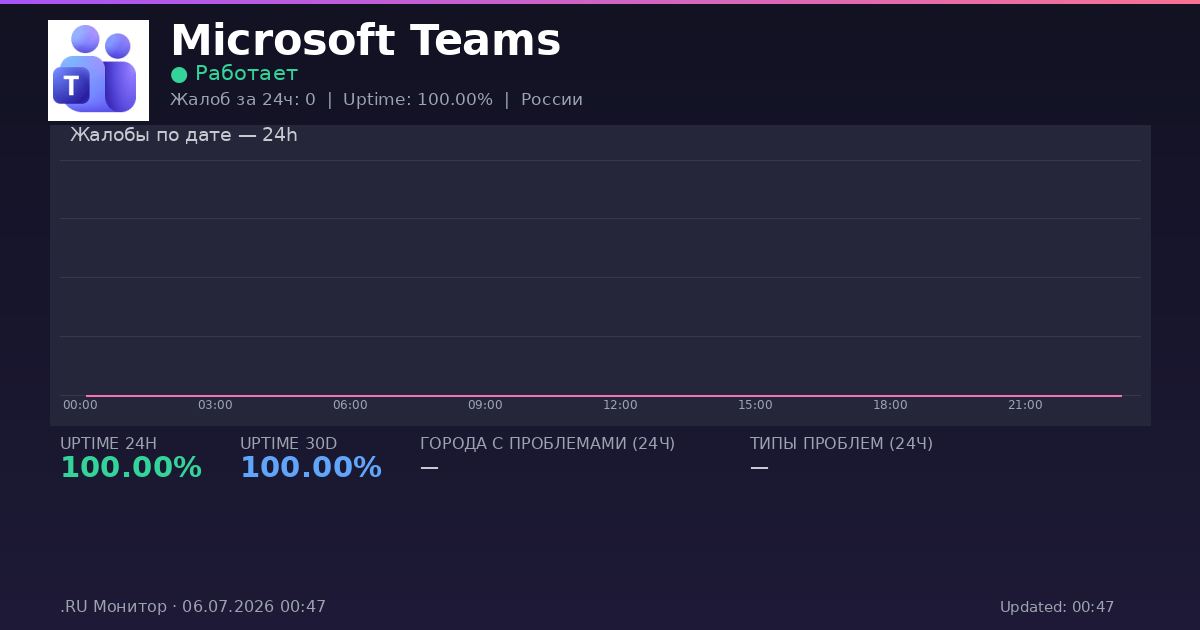The image size is (1200, 630).
Task: Click the 09:00 time axis label
Action: [485, 405]
